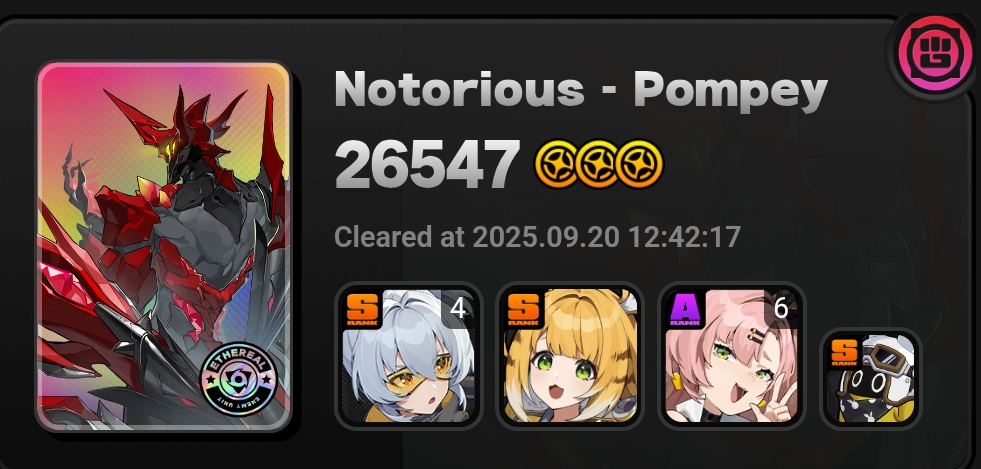Click the Notorious - Pompey title

pyautogui.click(x=581, y=90)
